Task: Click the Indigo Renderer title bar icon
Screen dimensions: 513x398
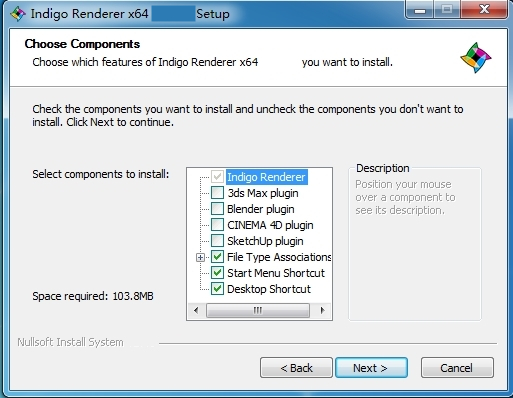Action: pyautogui.click(x=18, y=14)
